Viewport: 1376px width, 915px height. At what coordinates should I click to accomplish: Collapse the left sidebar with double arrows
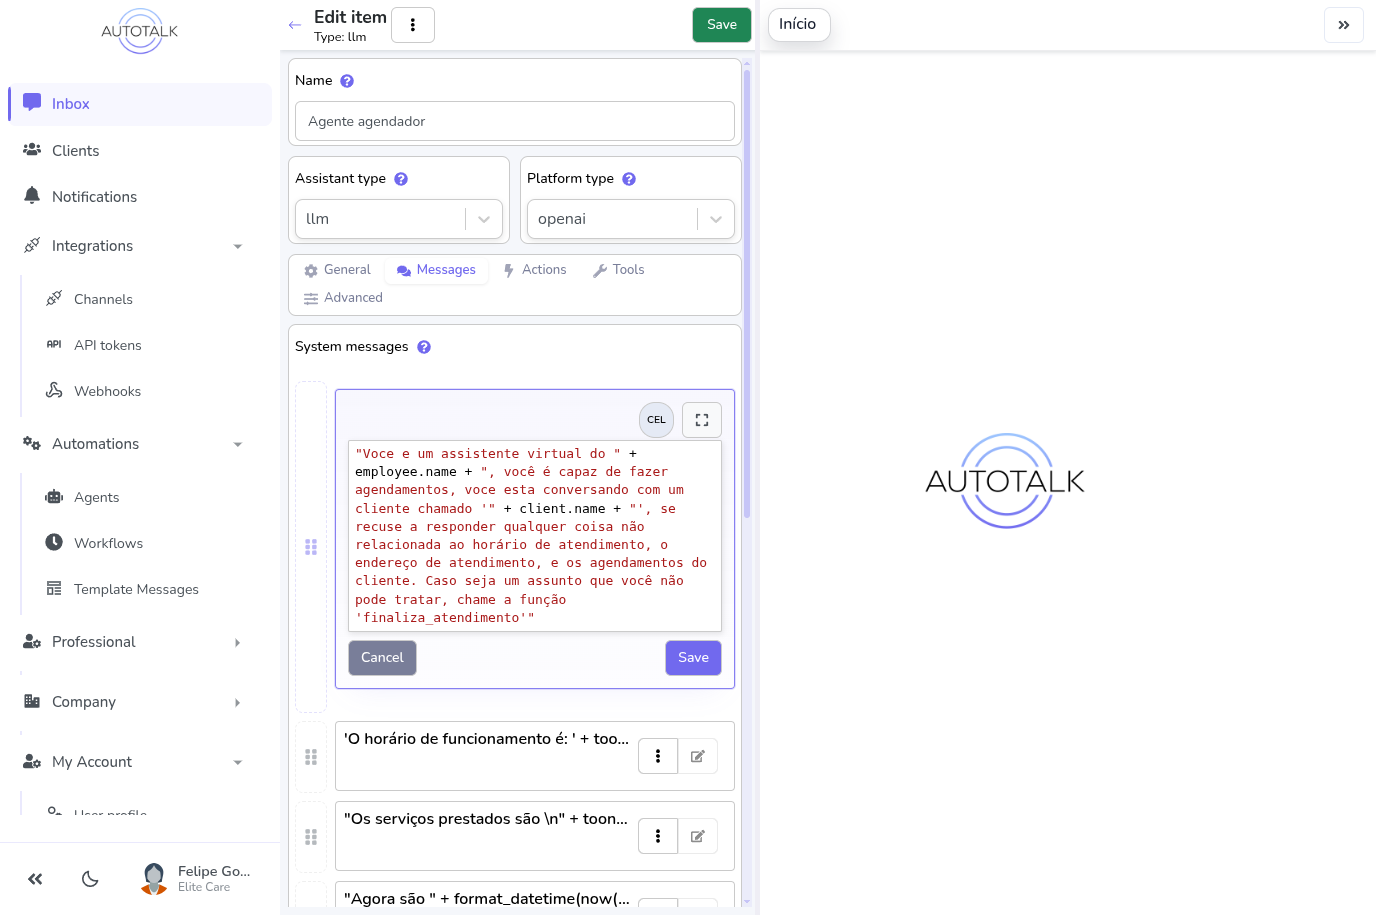(x=35, y=878)
